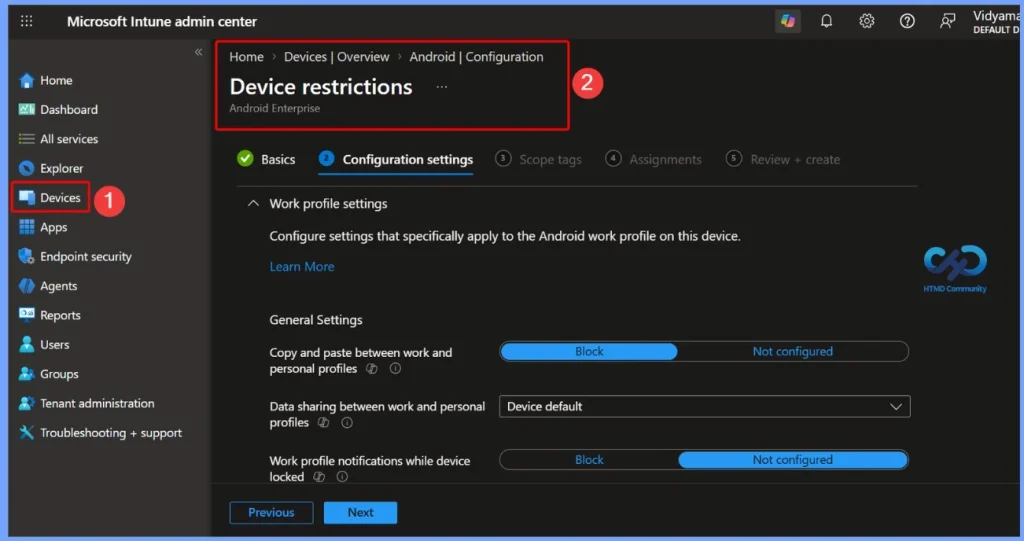This screenshot has height=541, width=1024.
Task: Set Work profile notifications to Block
Action: tap(589, 460)
